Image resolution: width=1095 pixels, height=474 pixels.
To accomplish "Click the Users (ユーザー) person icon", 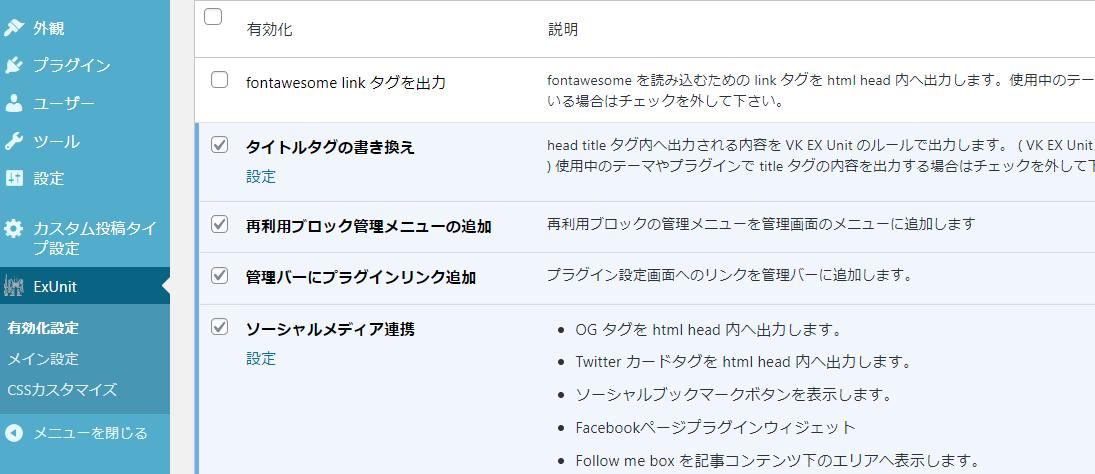I will click(14, 103).
